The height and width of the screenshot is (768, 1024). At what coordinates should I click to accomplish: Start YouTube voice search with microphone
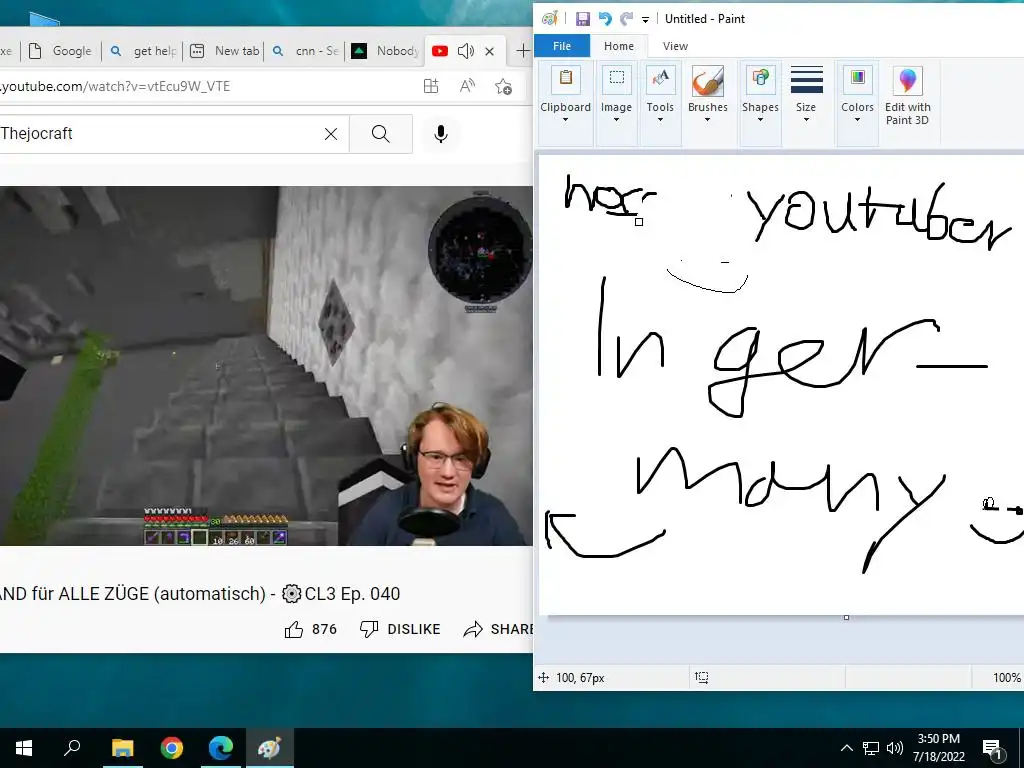point(441,134)
